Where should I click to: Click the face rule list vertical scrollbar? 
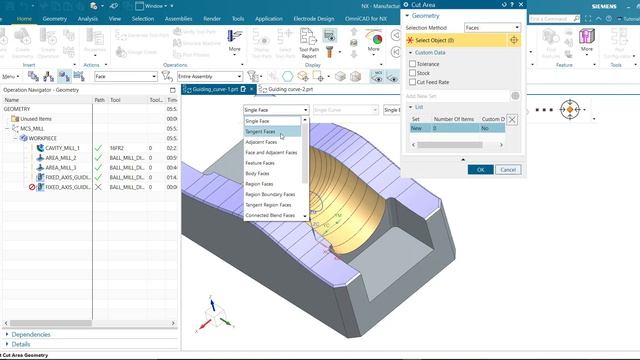pos(304,153)
